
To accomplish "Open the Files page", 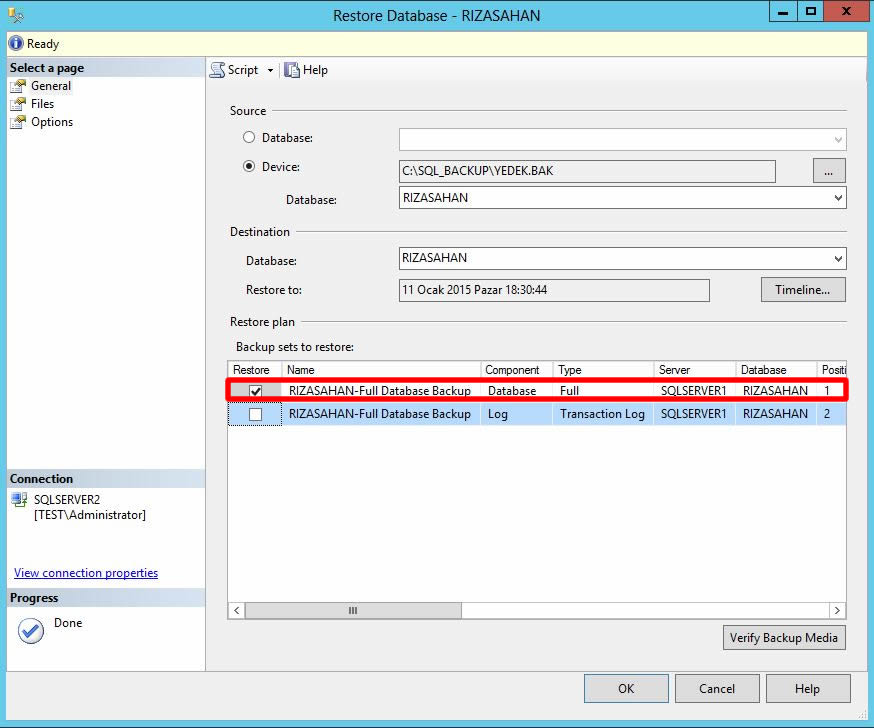I will [42, 104].
